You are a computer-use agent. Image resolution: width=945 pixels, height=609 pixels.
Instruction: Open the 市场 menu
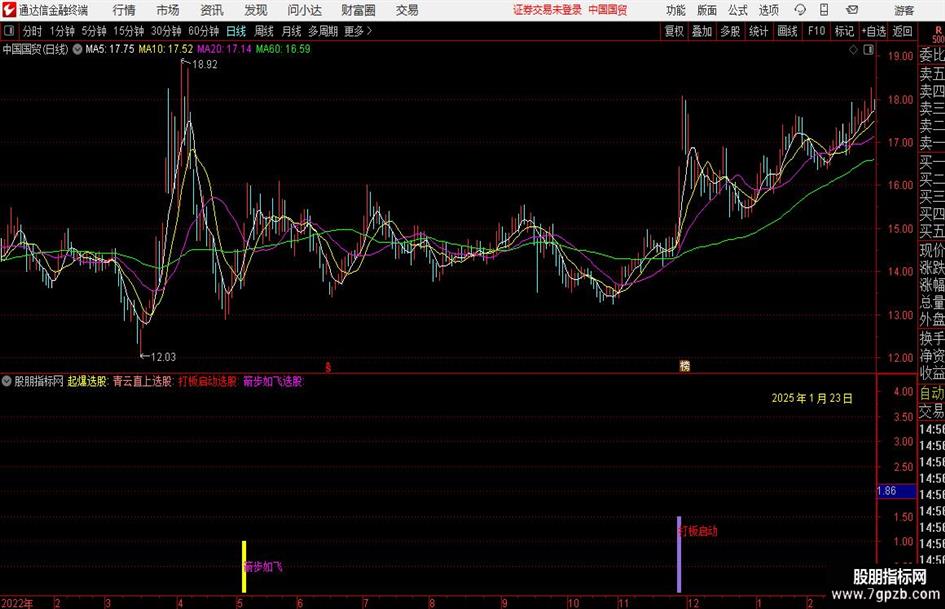pos(168,10)
